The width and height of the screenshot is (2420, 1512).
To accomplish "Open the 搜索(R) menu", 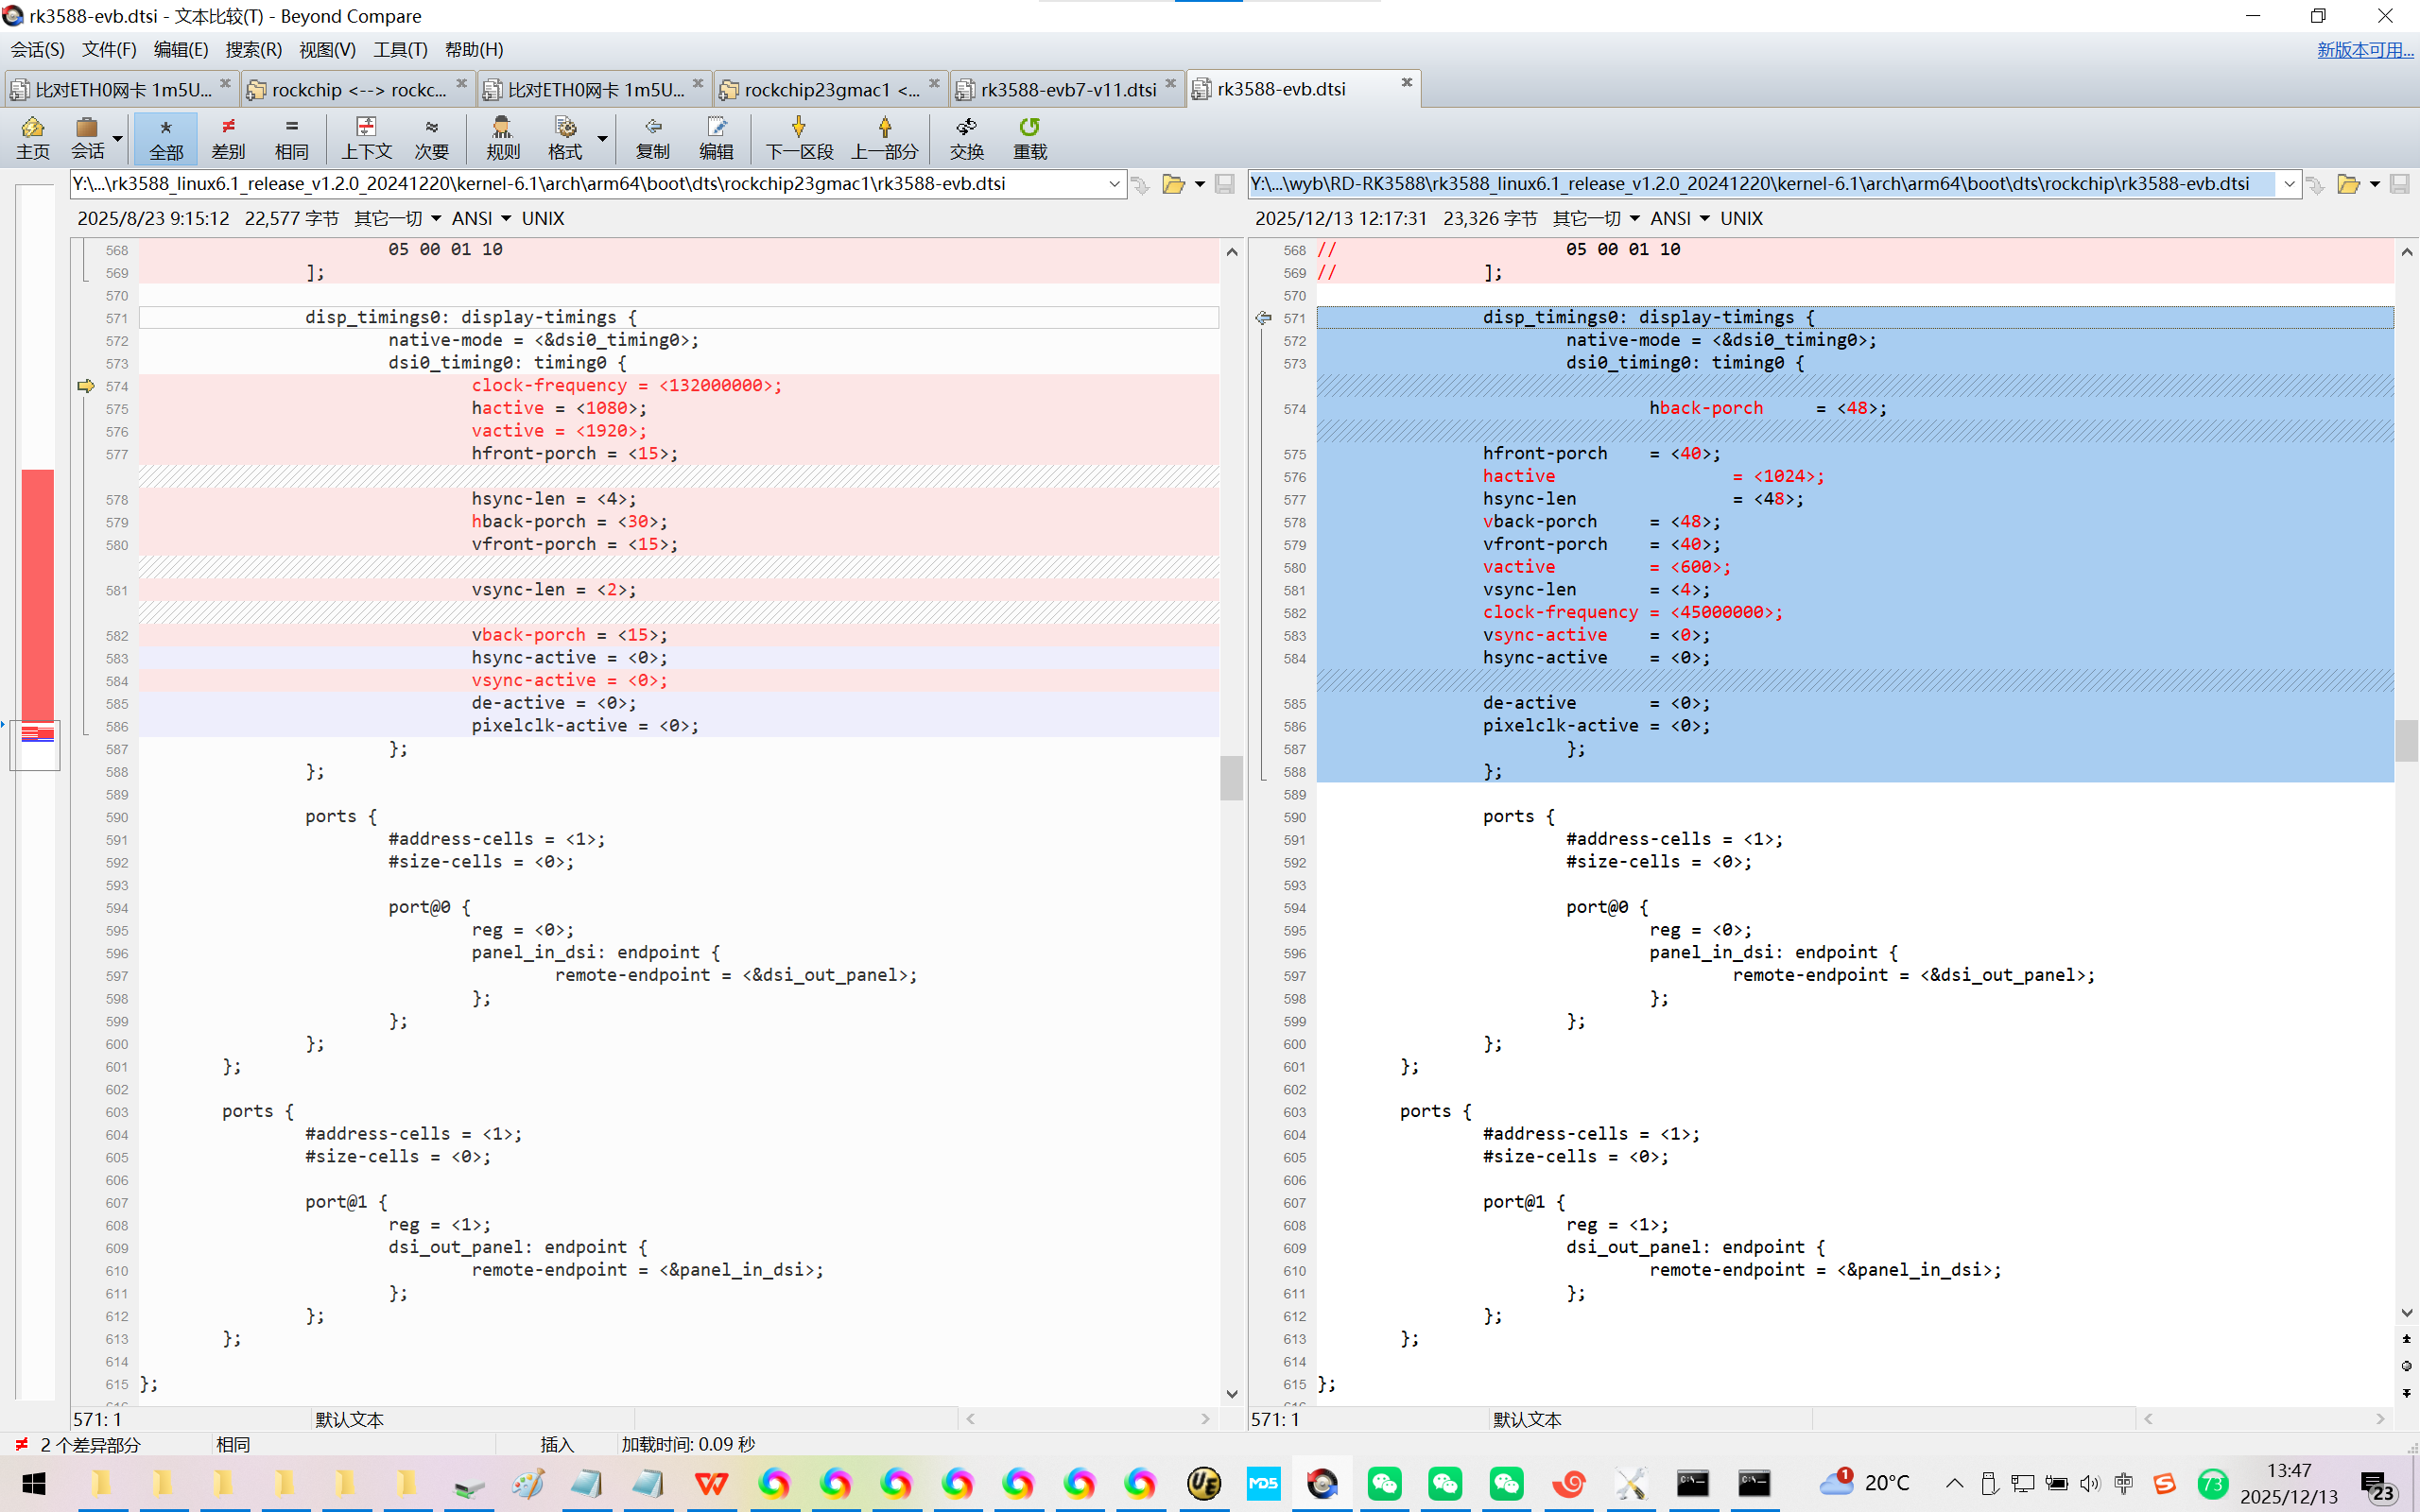I will 253,49.
